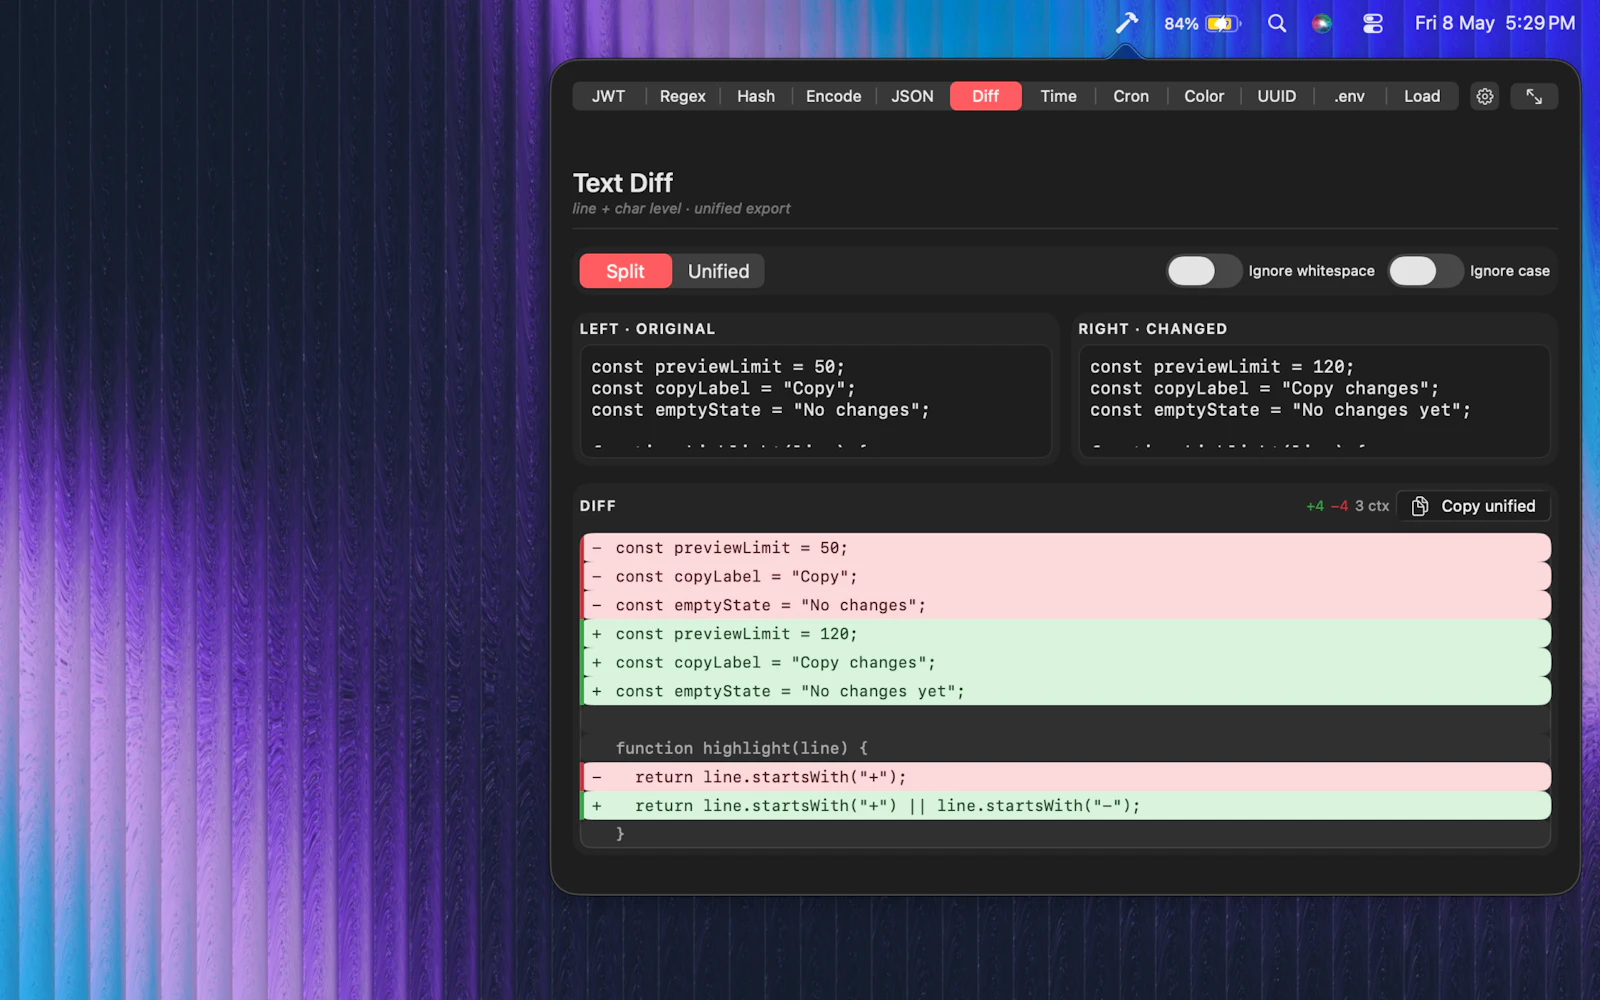The image size is (1600, 1000).
Task: Click the 'Text Diff' heading
Action: pyautogui.click(x=623, y=183)
